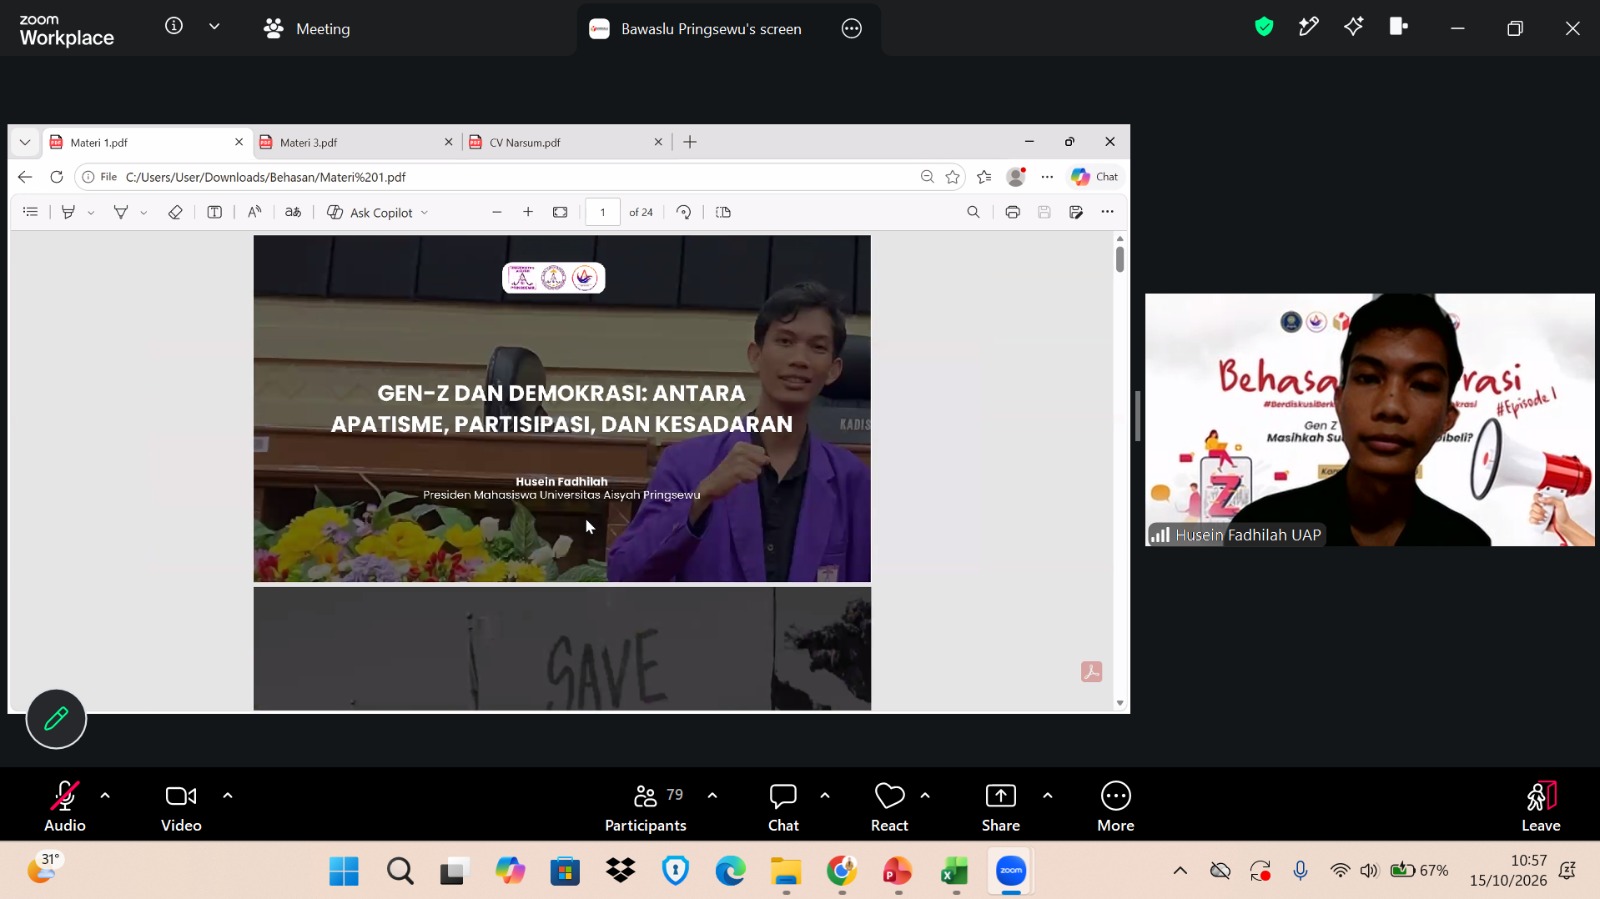
Task: Click the green annotate pencil button
Action: (x=56, y=719)
